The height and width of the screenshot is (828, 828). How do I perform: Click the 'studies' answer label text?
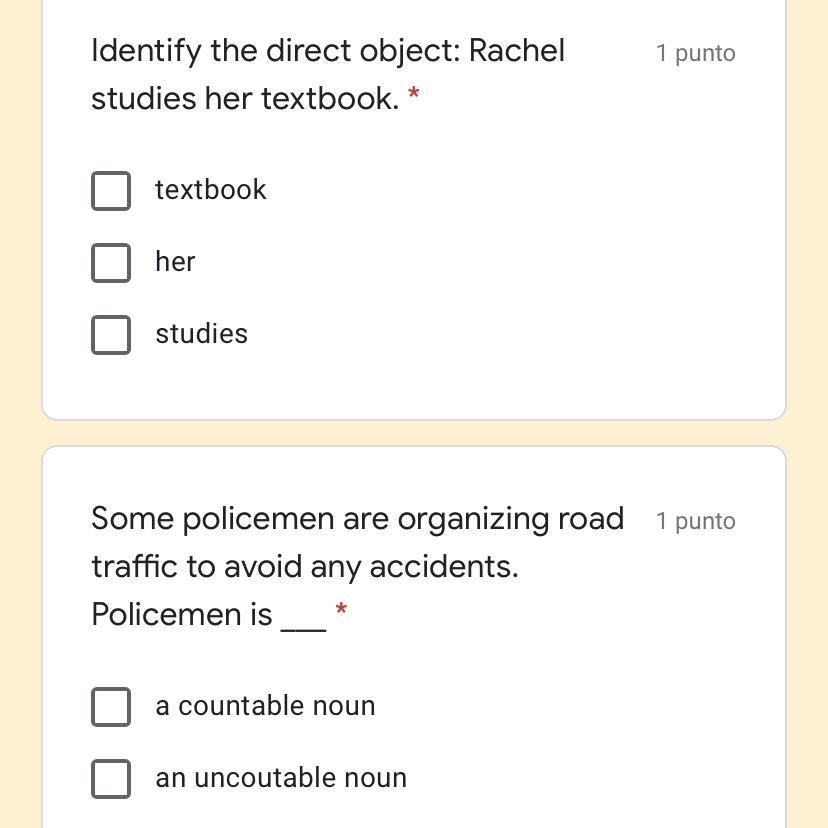(201, 334)
